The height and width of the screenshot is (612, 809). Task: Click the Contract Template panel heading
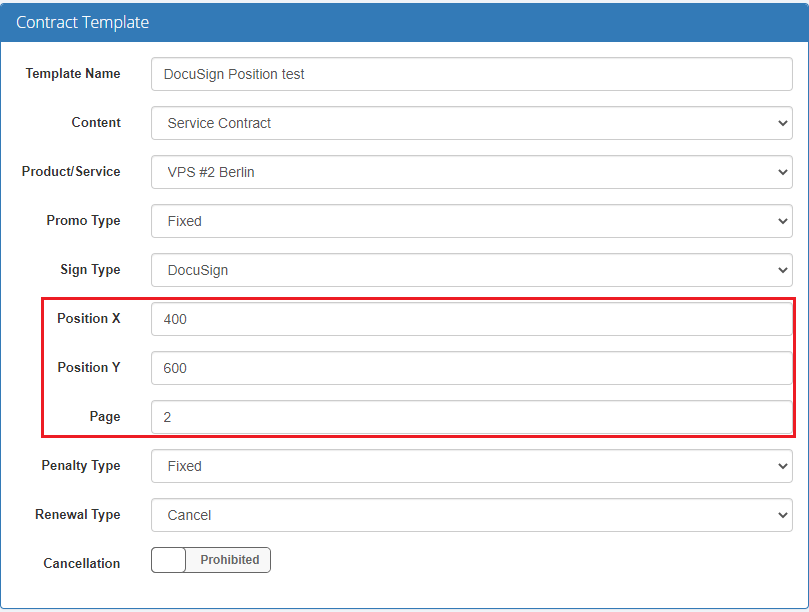point(83,23)
